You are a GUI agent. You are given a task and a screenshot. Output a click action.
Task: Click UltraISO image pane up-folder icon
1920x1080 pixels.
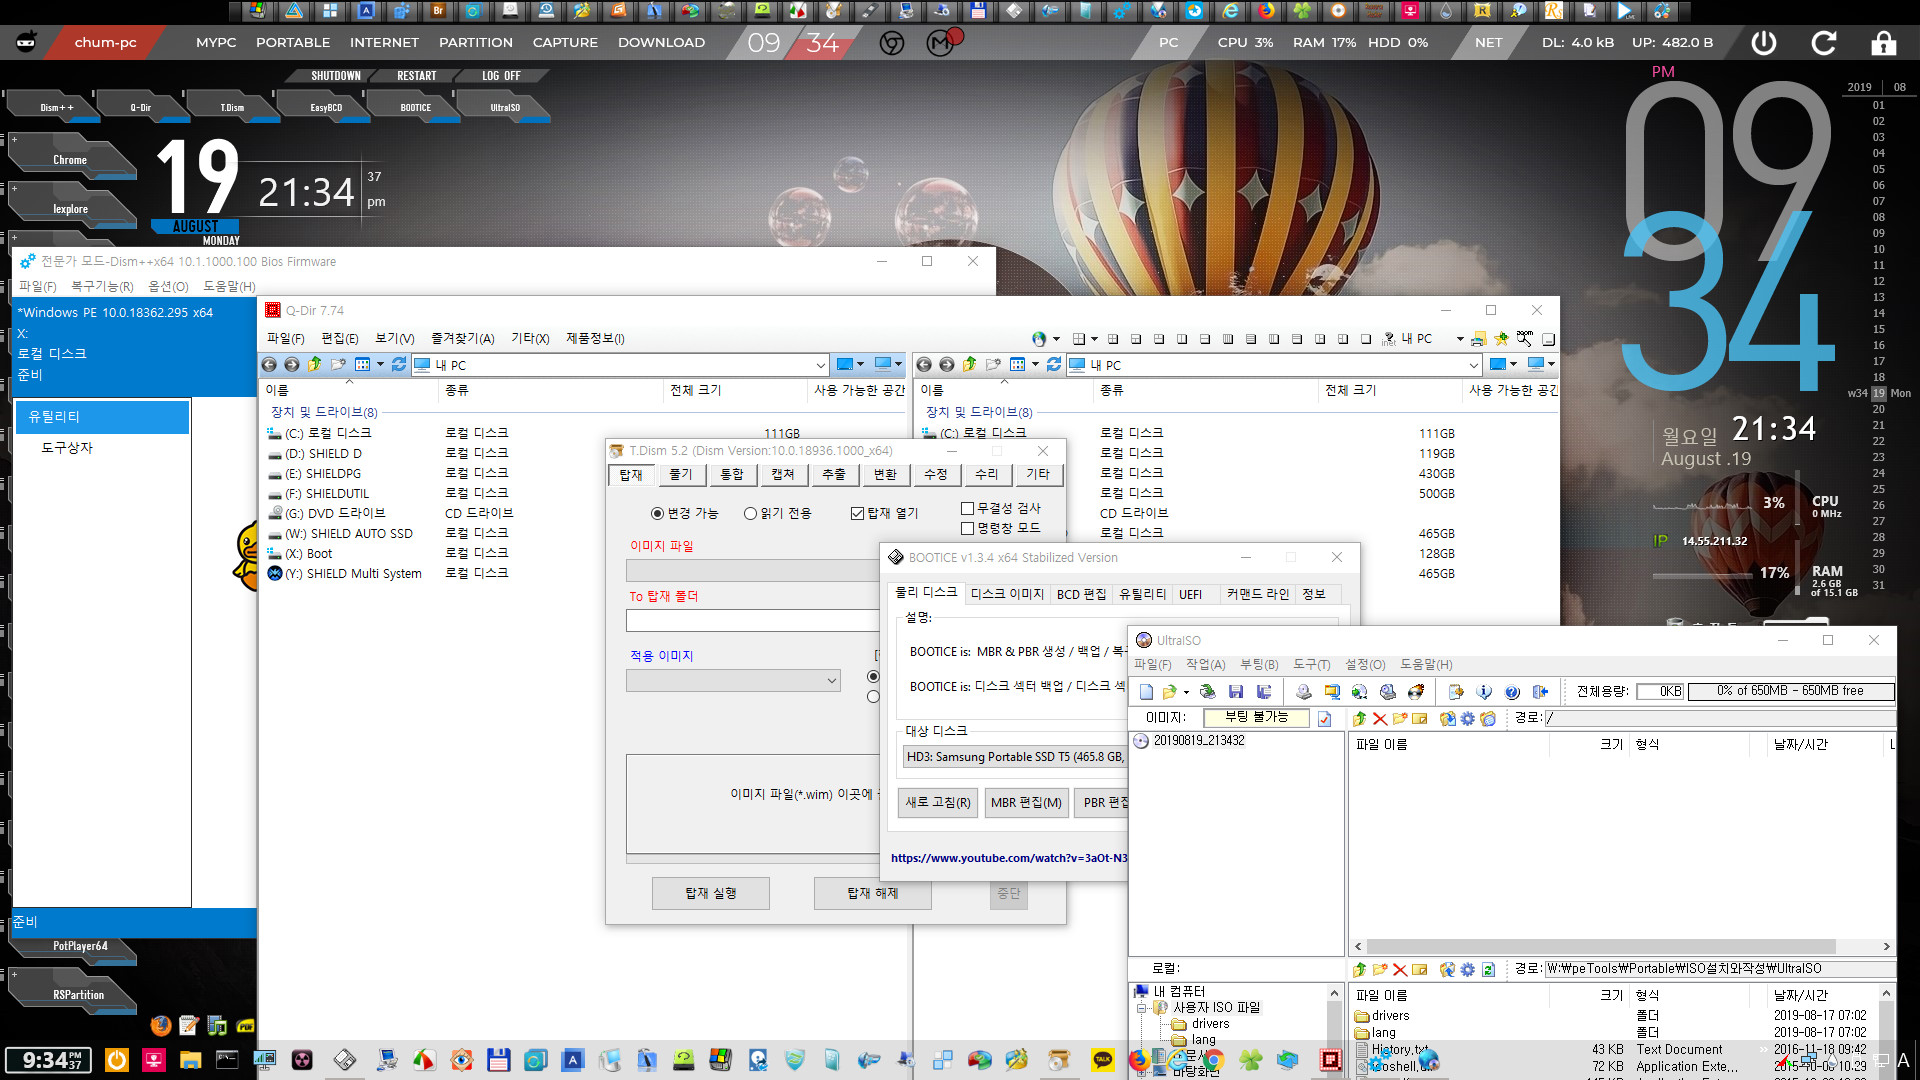pyautogui.click(x=1359, y=718)
